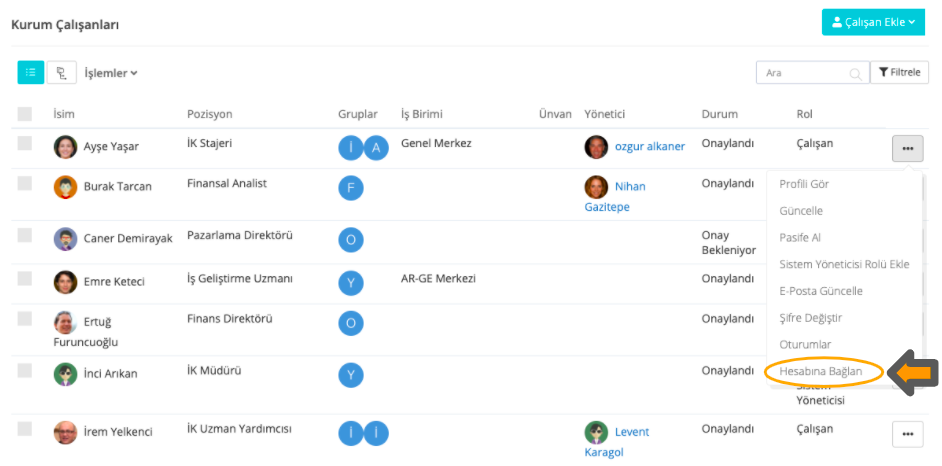Click Caner Demirayak's avatar picture
942x466 pixels.
coord(65,239)
